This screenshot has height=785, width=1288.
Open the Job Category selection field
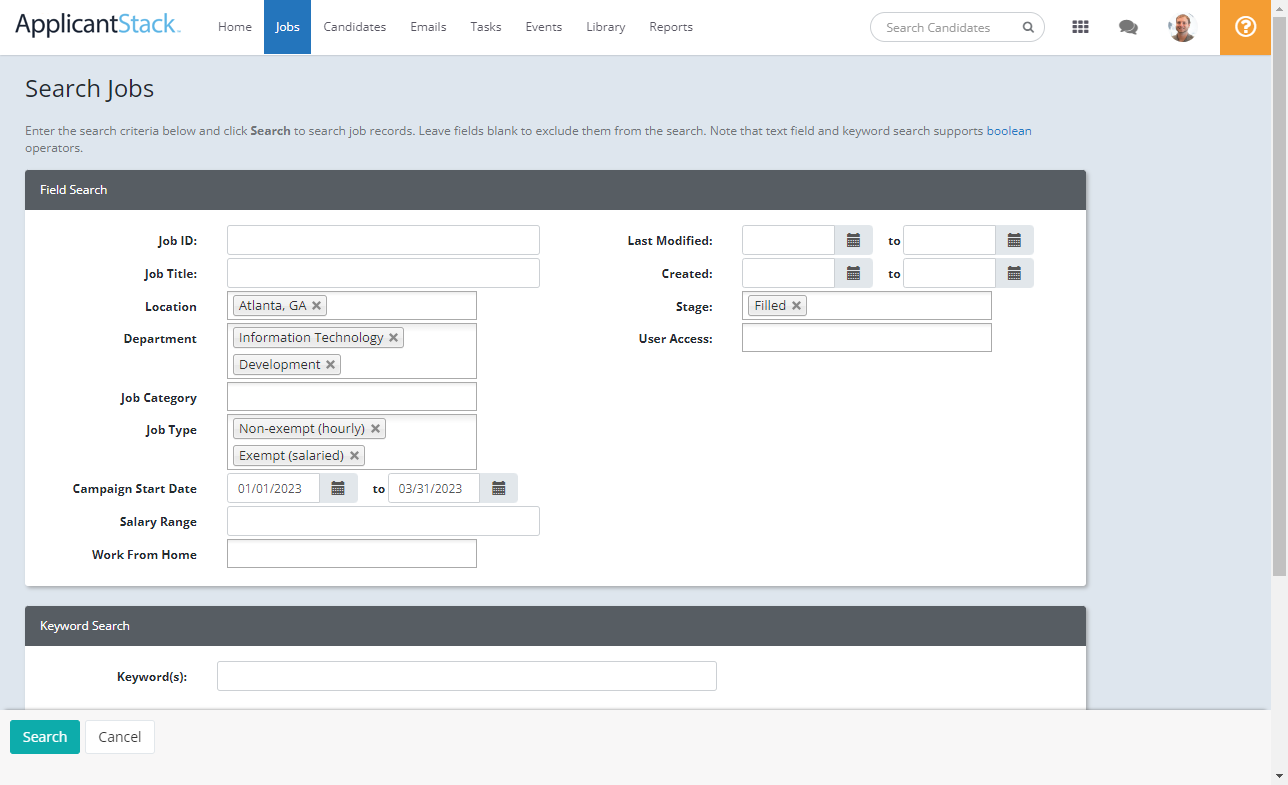pos(351,396)
